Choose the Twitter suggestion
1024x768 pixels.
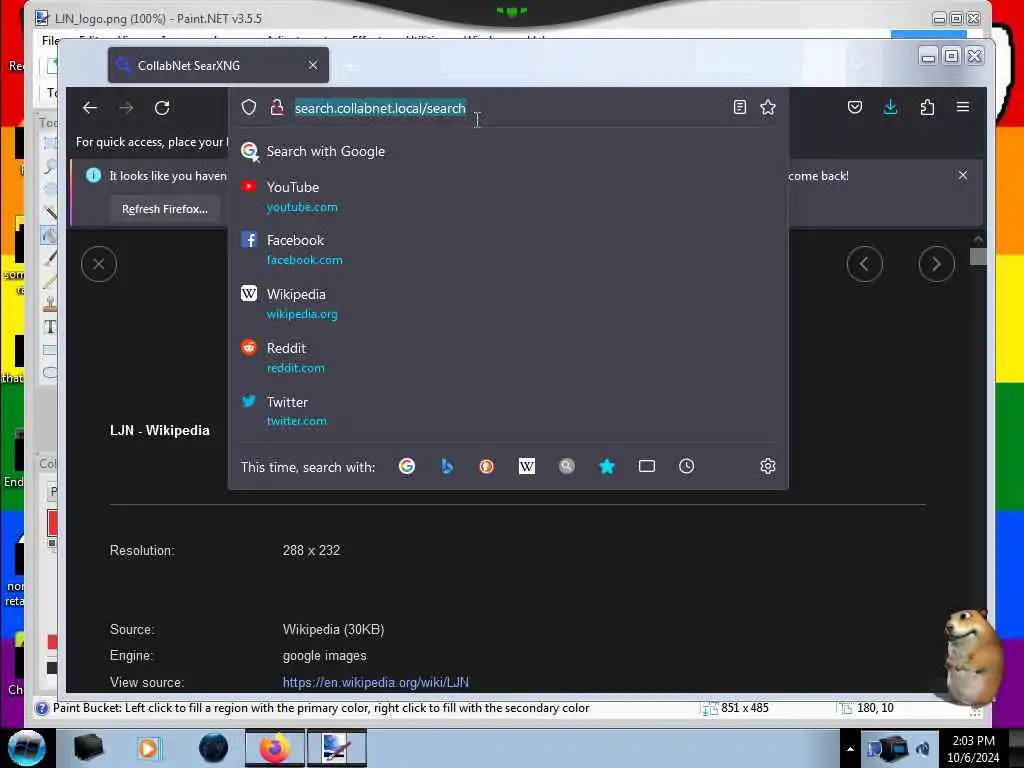[508, 411]
